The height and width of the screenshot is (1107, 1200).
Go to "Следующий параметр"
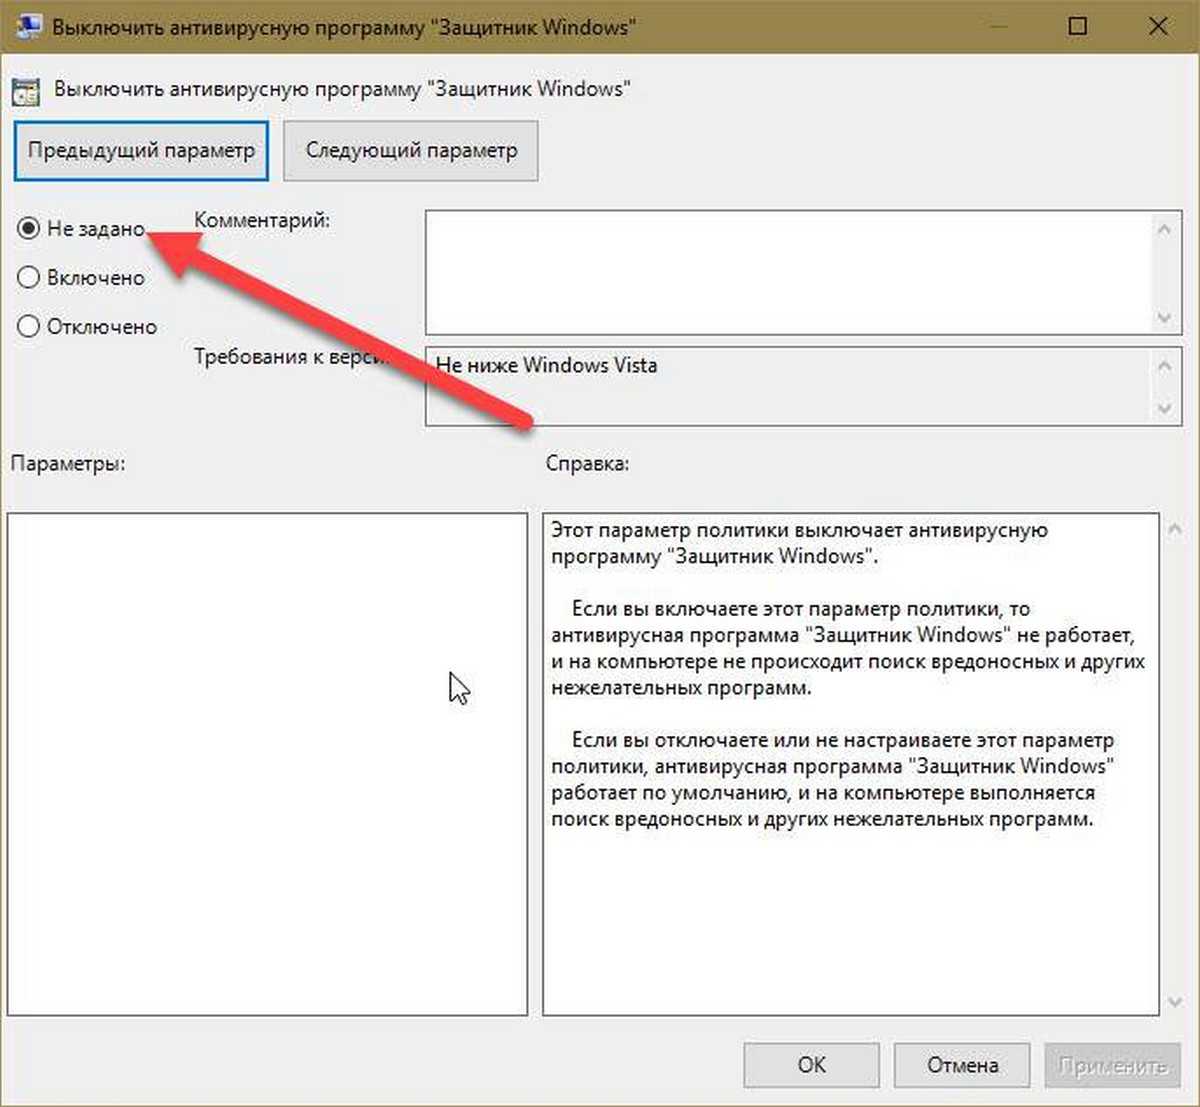pos(411,151)
